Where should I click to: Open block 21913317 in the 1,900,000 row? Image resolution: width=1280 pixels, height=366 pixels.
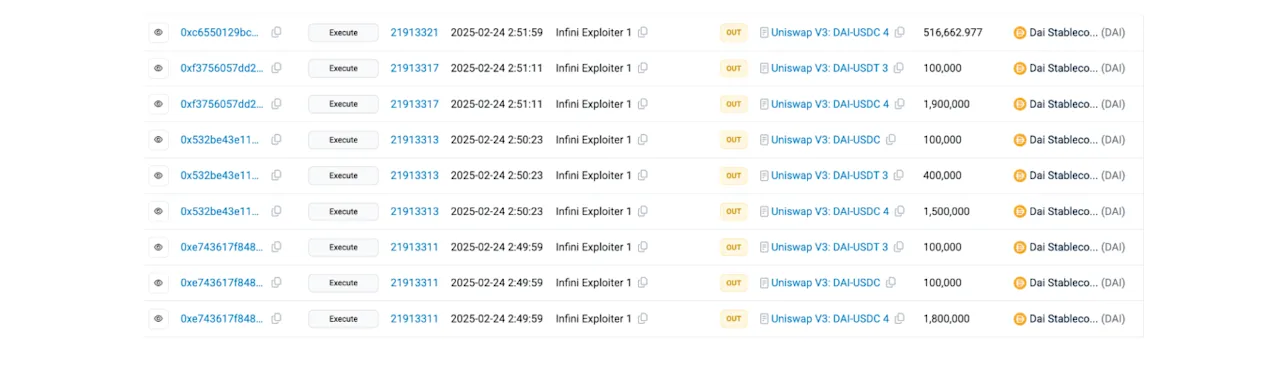[x=414, y=104]
